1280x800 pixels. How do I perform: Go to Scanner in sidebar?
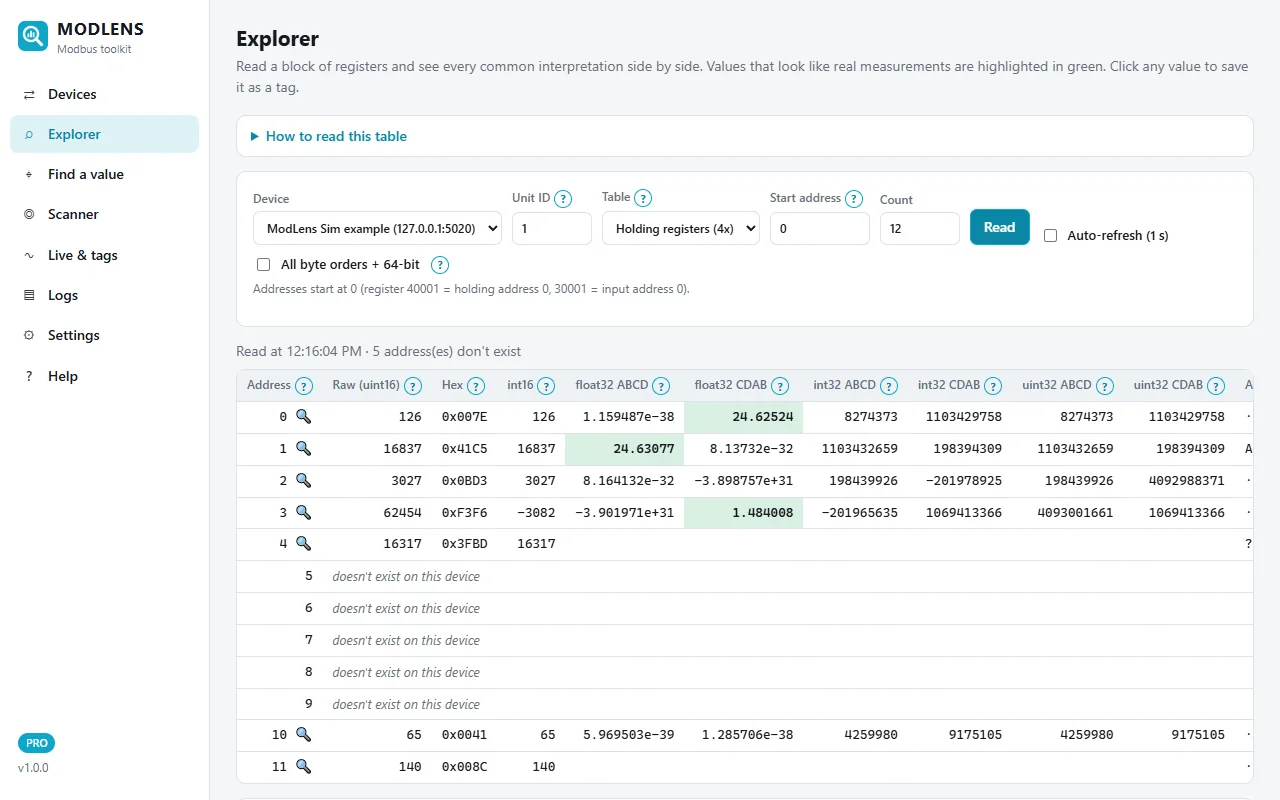click(104, 214)
